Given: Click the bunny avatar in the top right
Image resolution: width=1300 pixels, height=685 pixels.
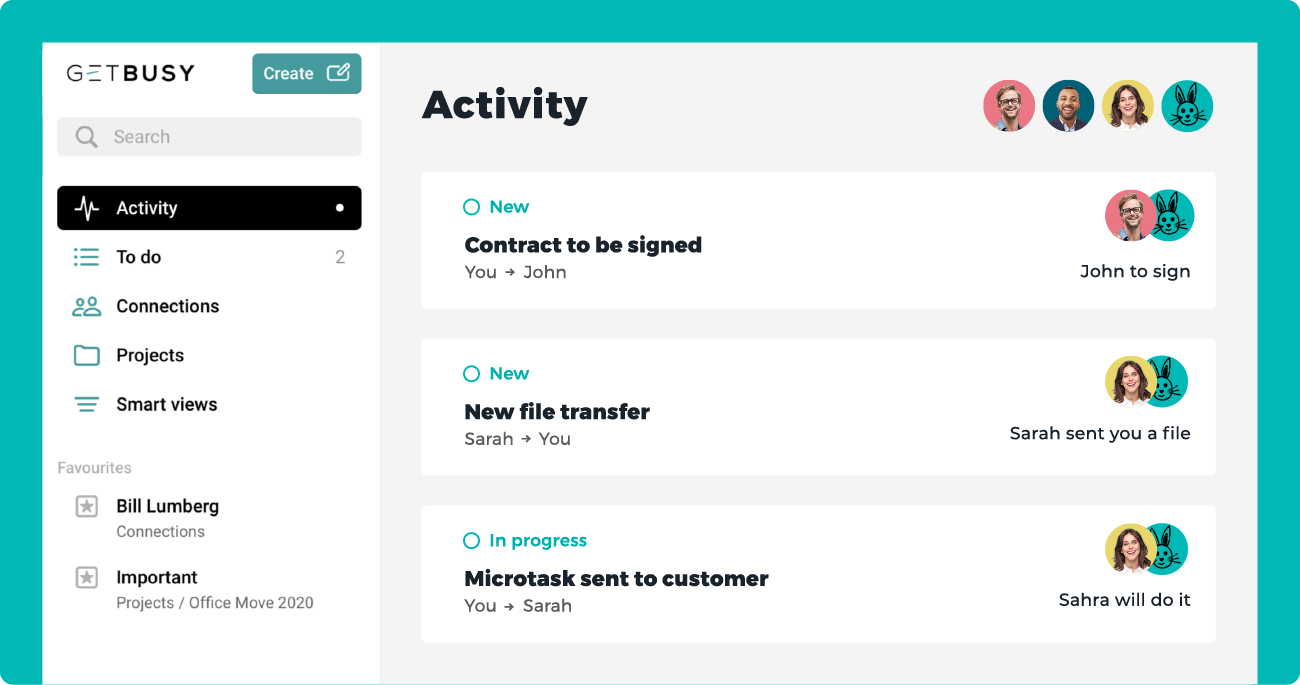Looking at the screenshot, I should [x=1187, y=104].
